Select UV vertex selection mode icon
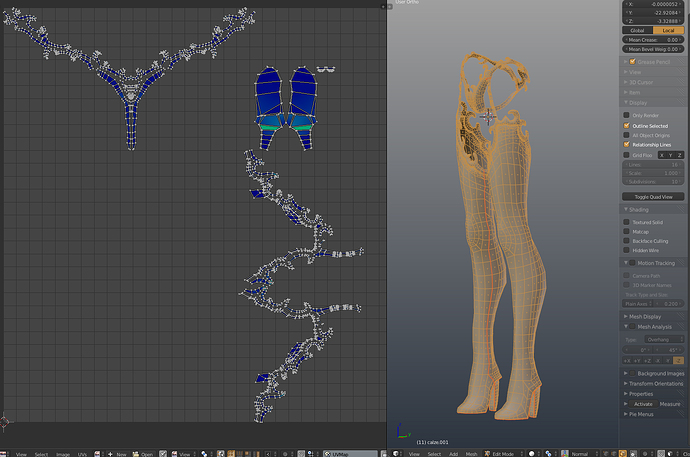This screenshot has height=457, width=690. (x=231, y=453)
